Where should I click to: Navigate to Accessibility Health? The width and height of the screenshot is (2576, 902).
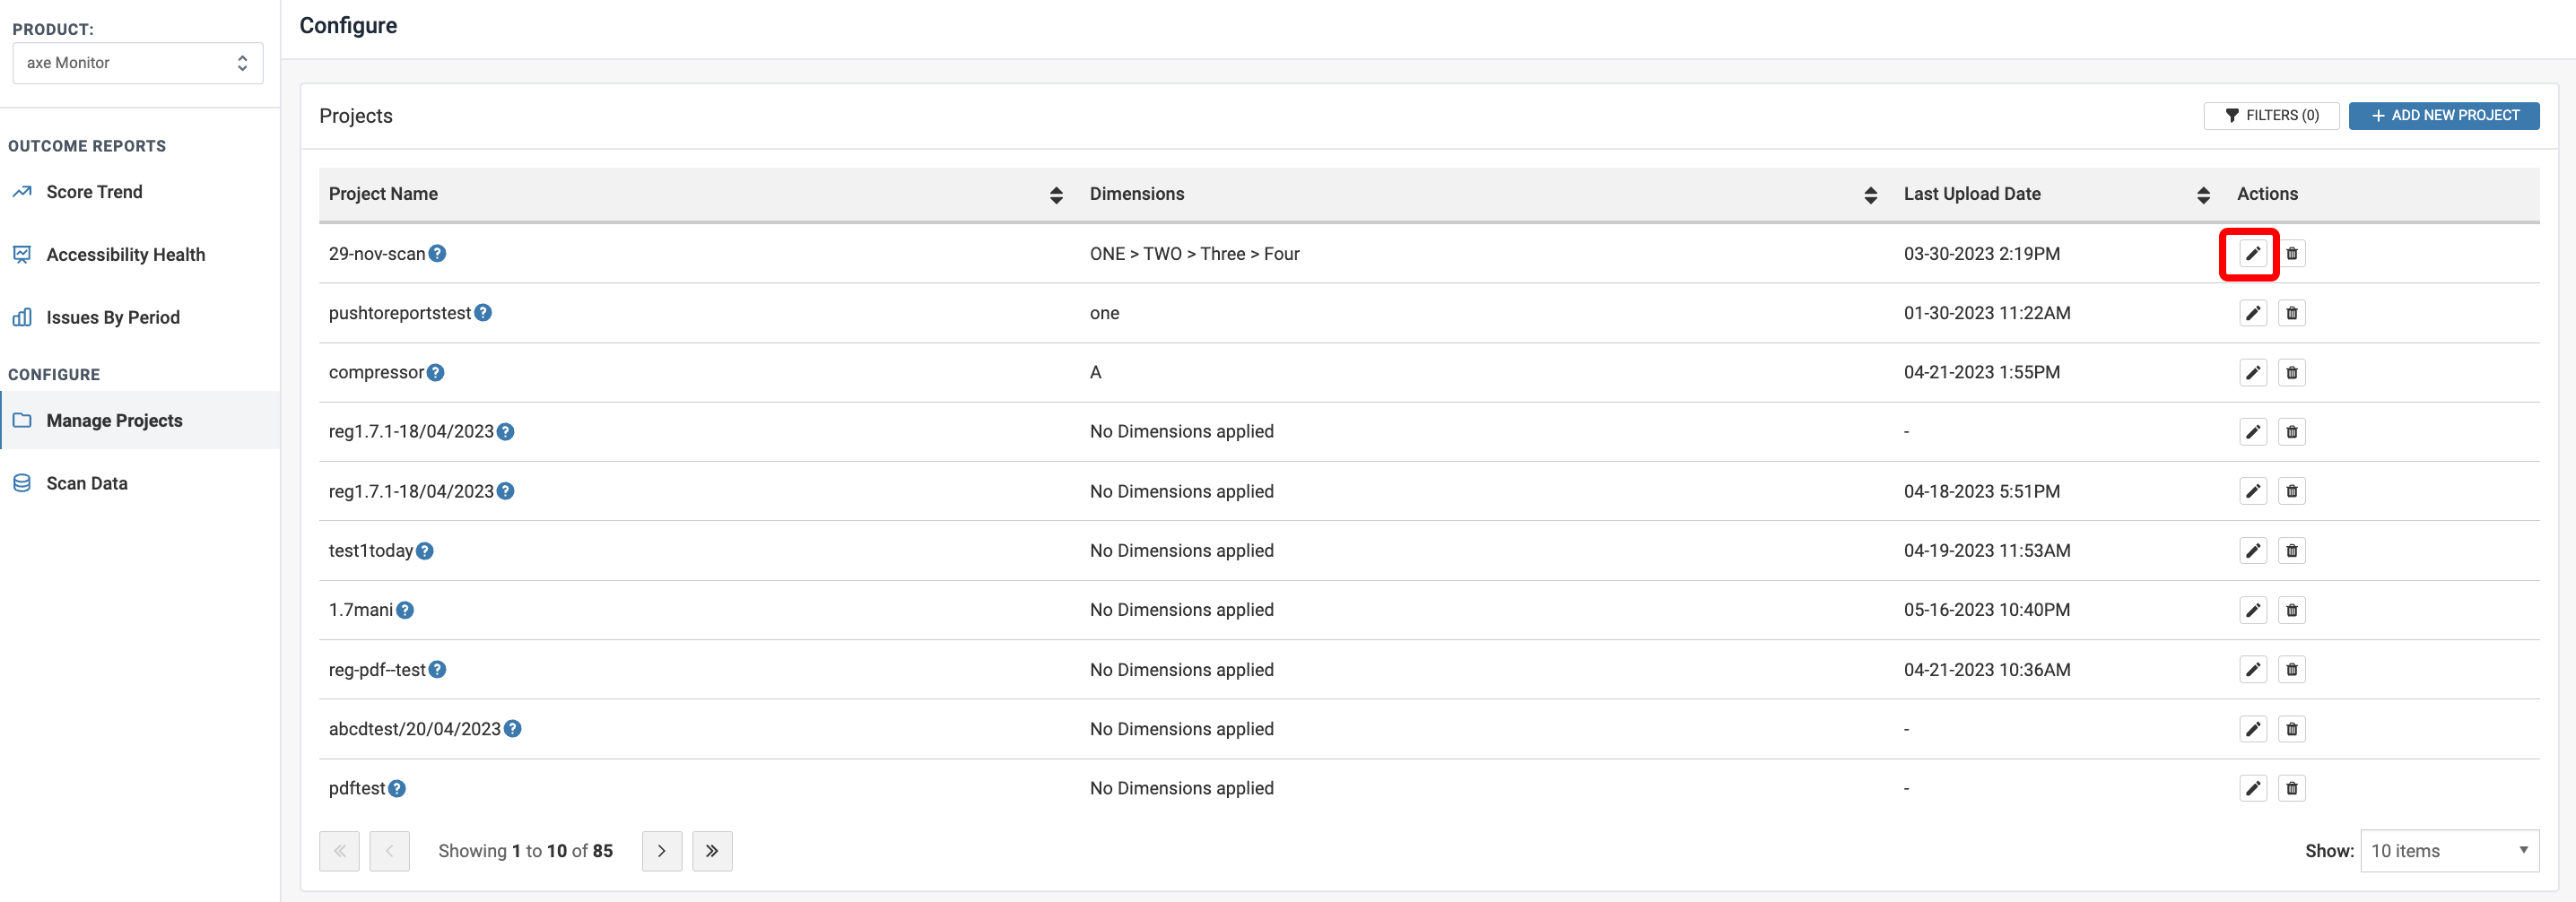(x=125, y=255)
